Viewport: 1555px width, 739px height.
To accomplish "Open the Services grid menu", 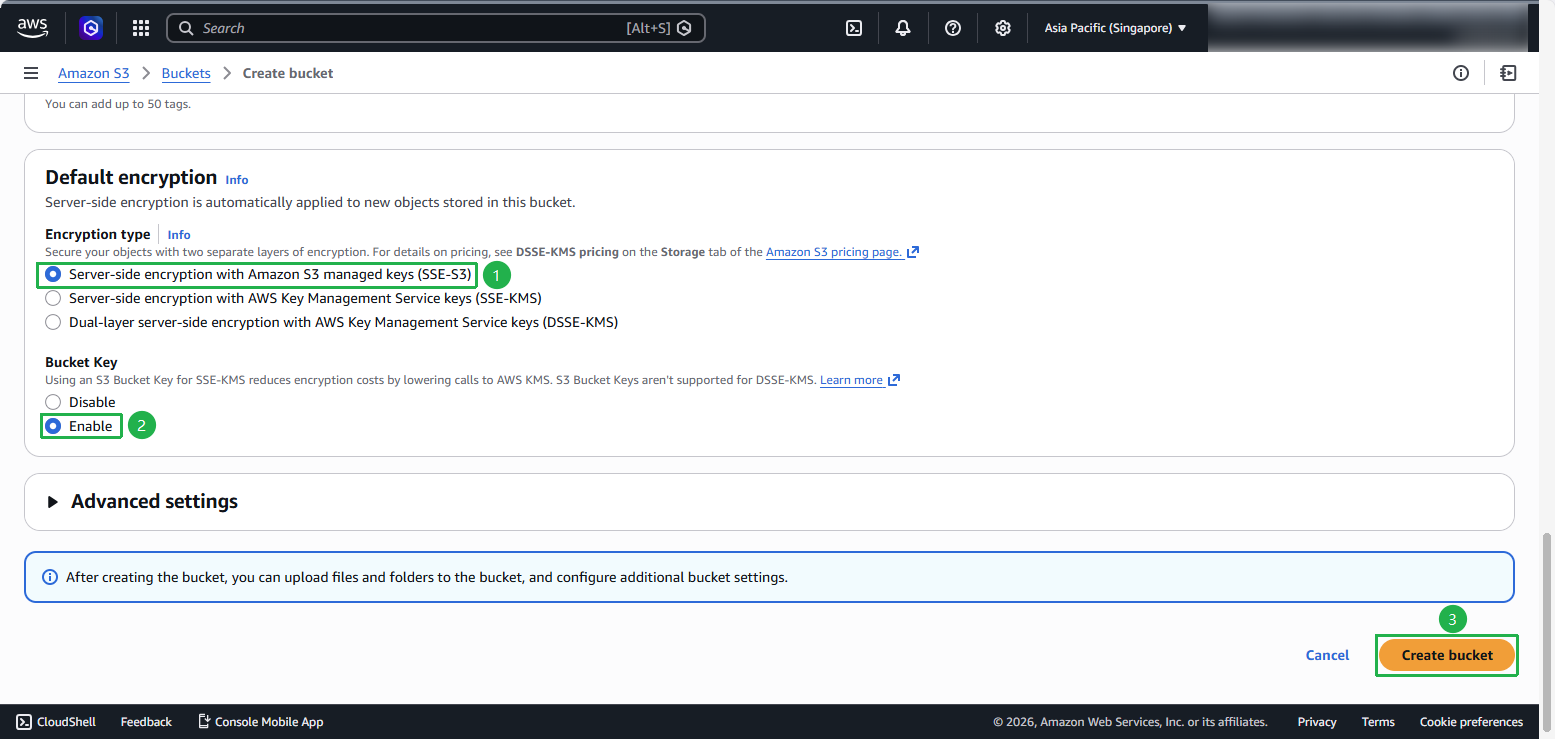I will point(141,28).
